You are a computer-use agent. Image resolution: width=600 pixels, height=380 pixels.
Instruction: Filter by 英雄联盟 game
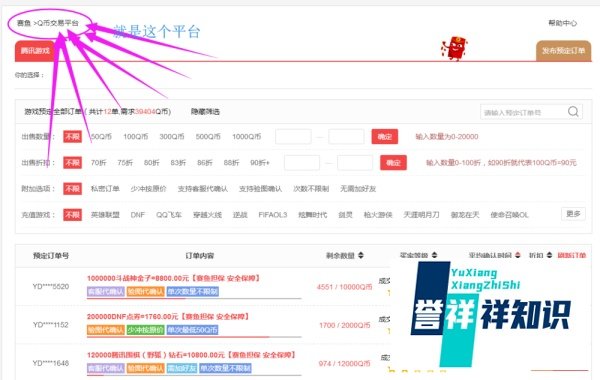105,215
